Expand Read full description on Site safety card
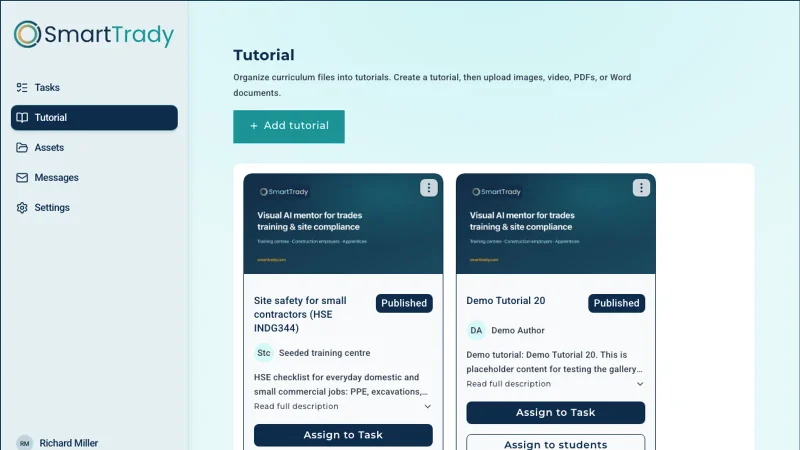Image resolution: width=800 pixels, height=450 pixels. (343, 407)
